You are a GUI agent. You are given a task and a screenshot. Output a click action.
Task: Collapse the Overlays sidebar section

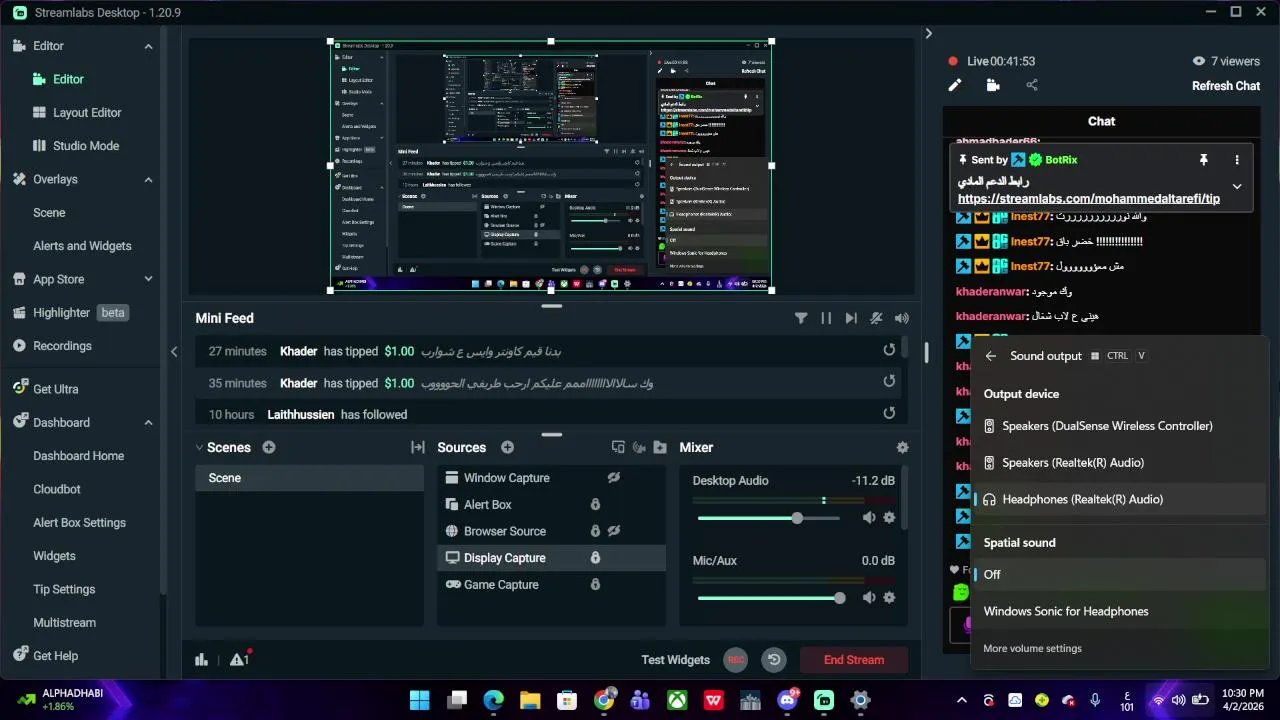coord(149,180)
